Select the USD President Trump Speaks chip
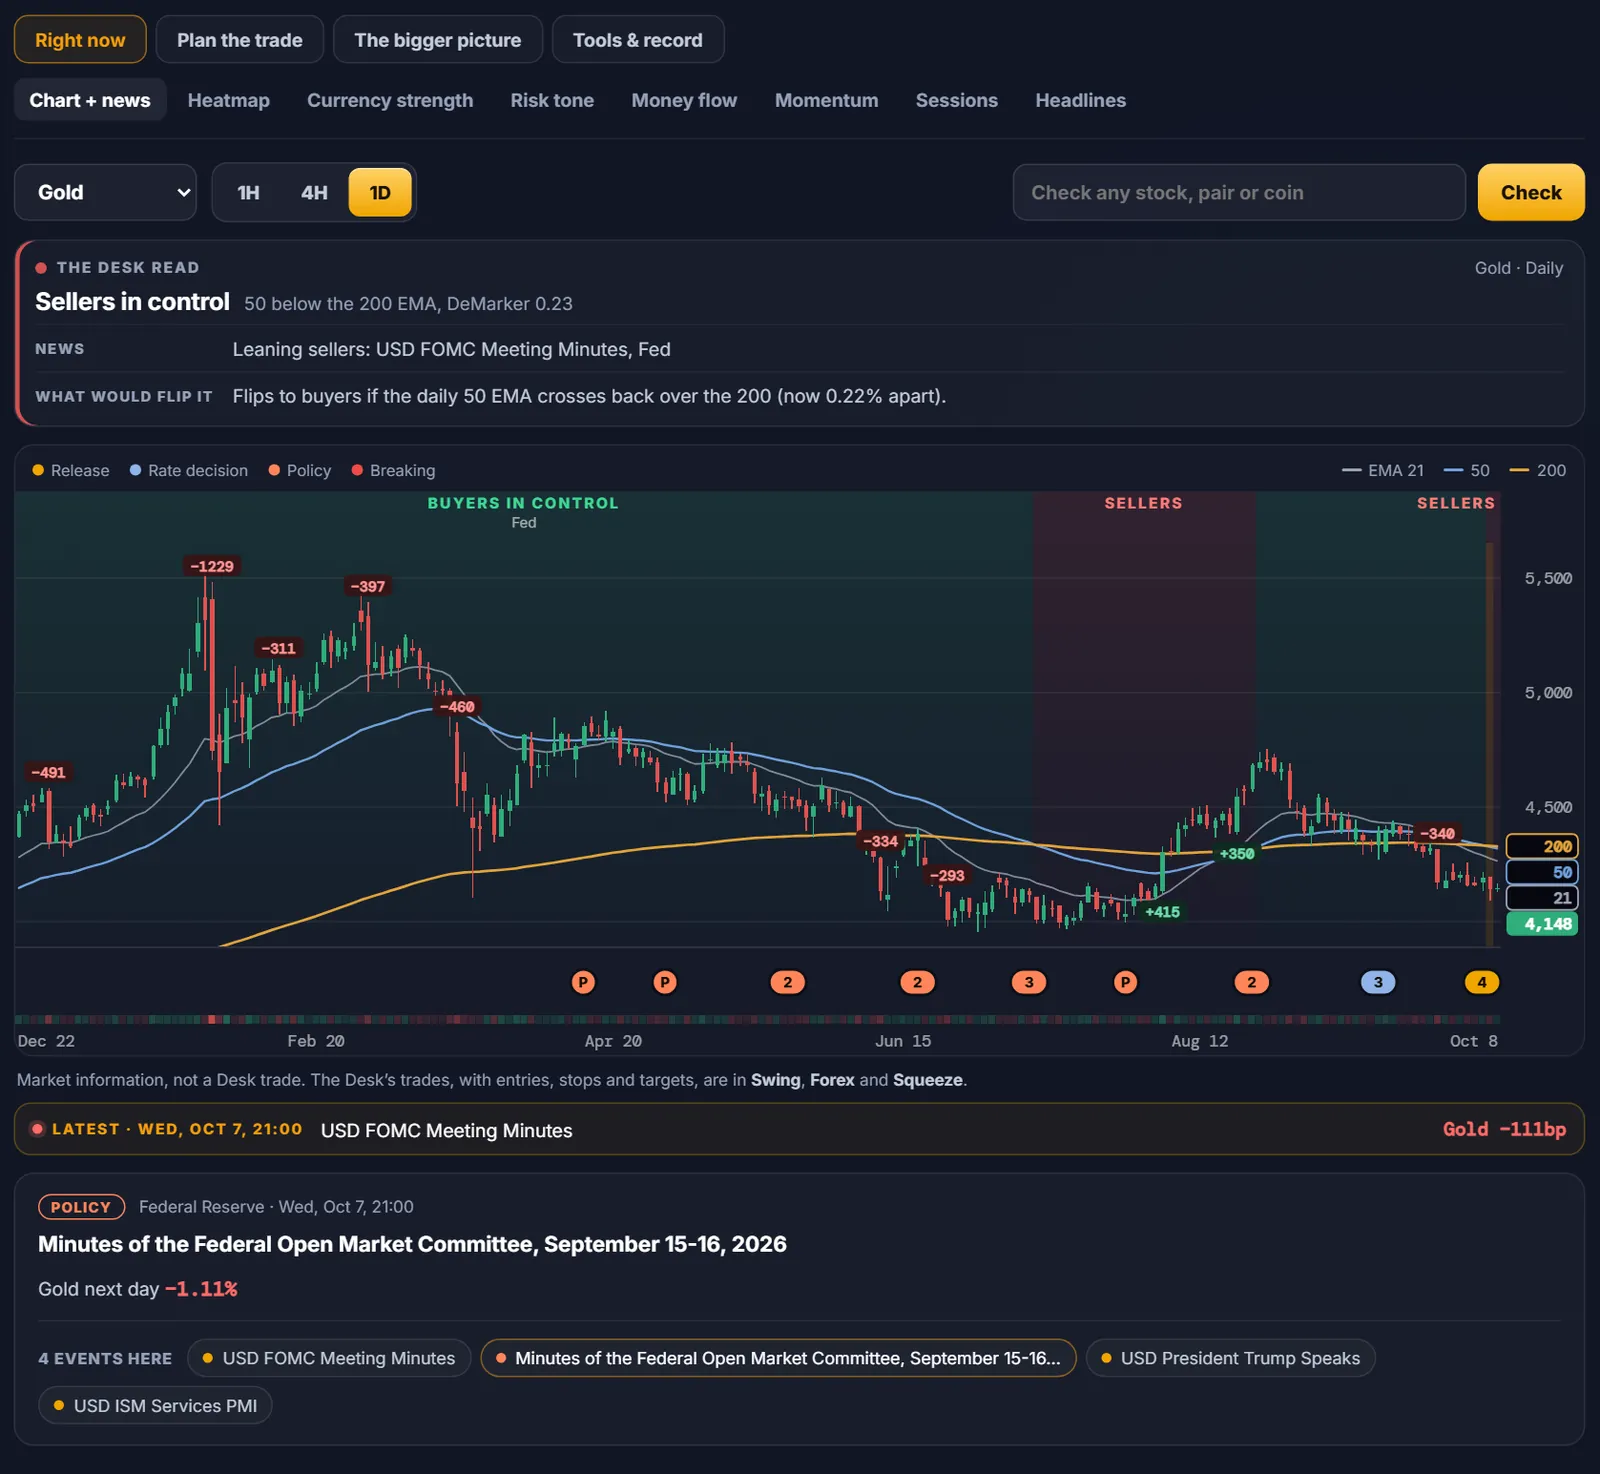The image size is (1600, 1474). click(x=1231, y=1358)
